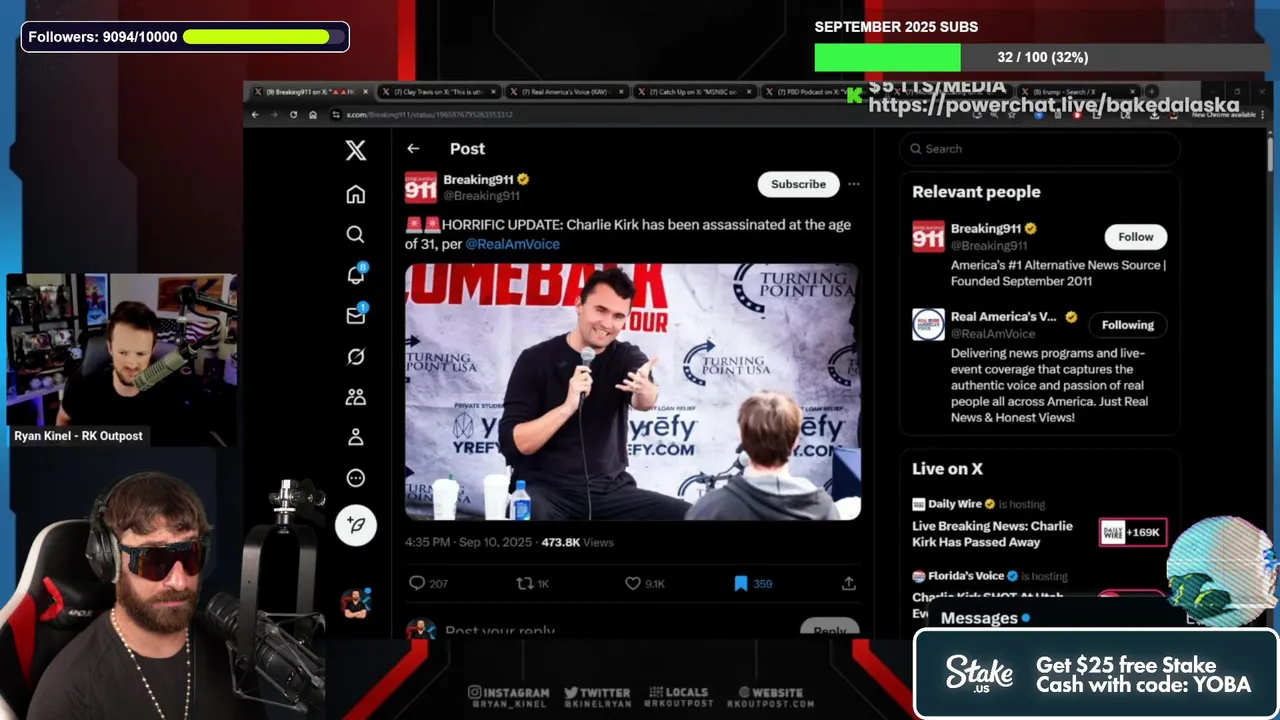1280x720 pixels.
Task: Click the compose post feather button
Action: pyautogui.click(x=356, y=525)
